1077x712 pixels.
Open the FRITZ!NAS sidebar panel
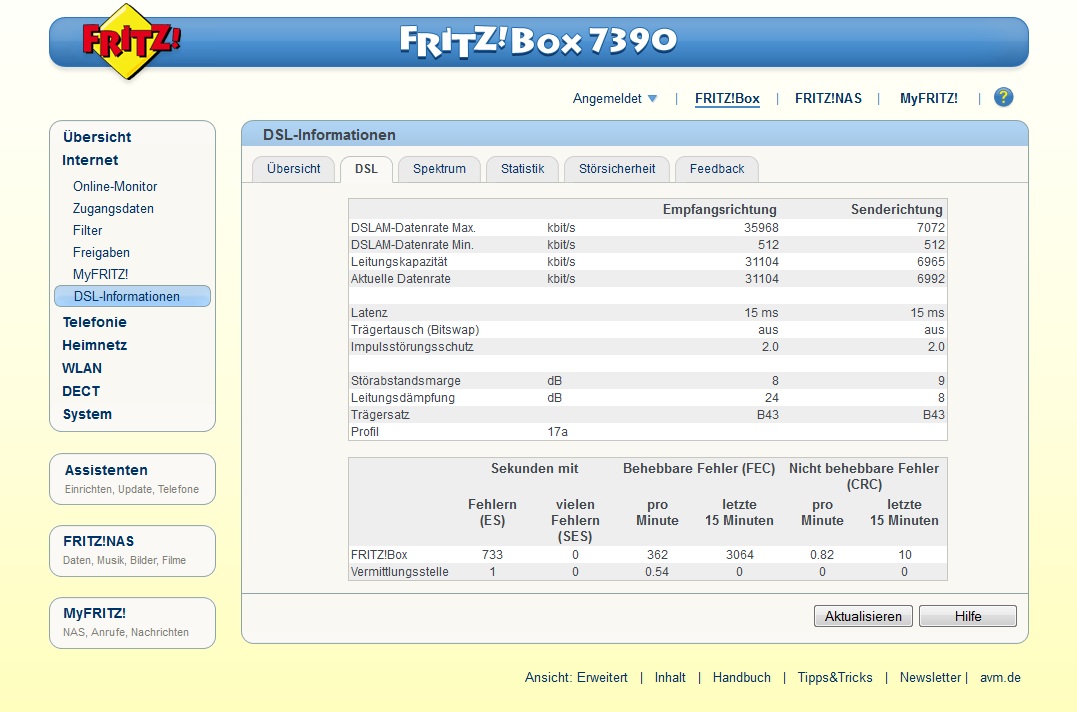[133, 551]
